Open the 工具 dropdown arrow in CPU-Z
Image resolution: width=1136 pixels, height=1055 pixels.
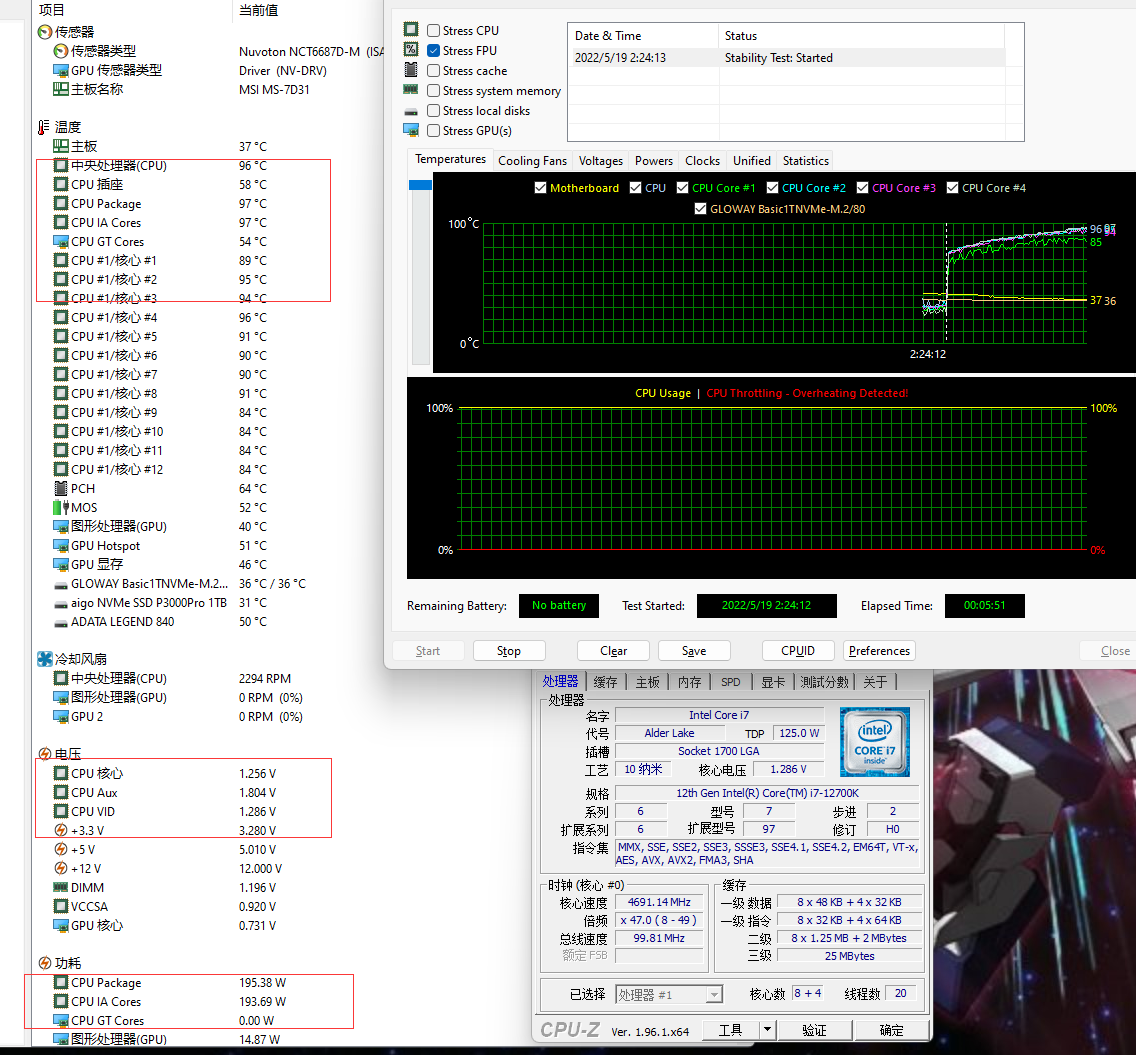tap(767, 1030)
